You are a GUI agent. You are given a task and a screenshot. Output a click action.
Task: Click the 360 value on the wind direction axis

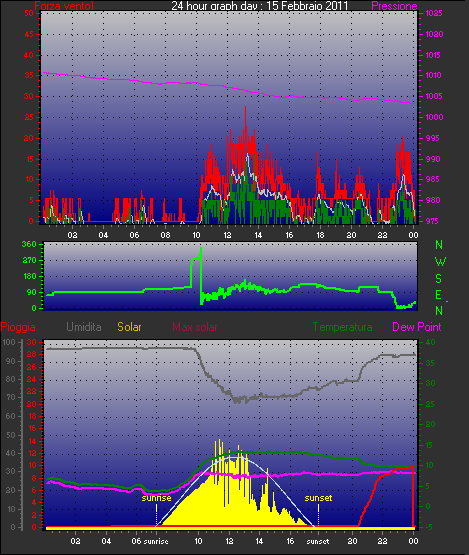[x=29, y=244]
